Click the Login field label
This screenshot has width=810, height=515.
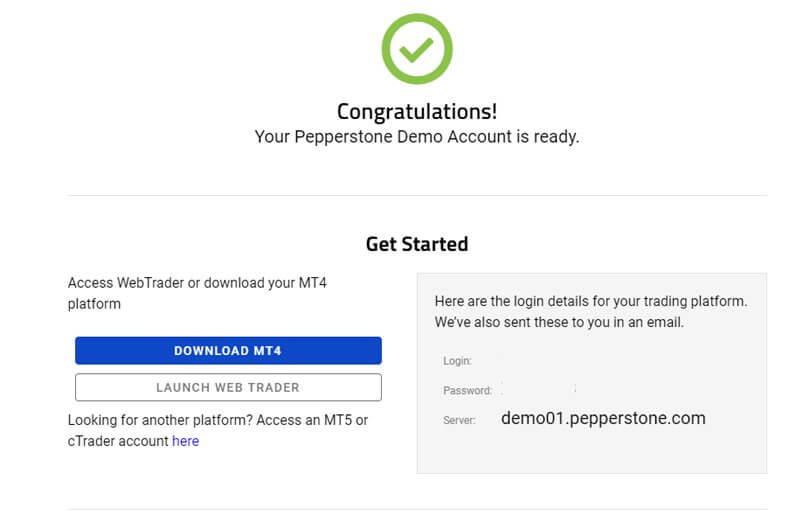[x=457, y=361]
